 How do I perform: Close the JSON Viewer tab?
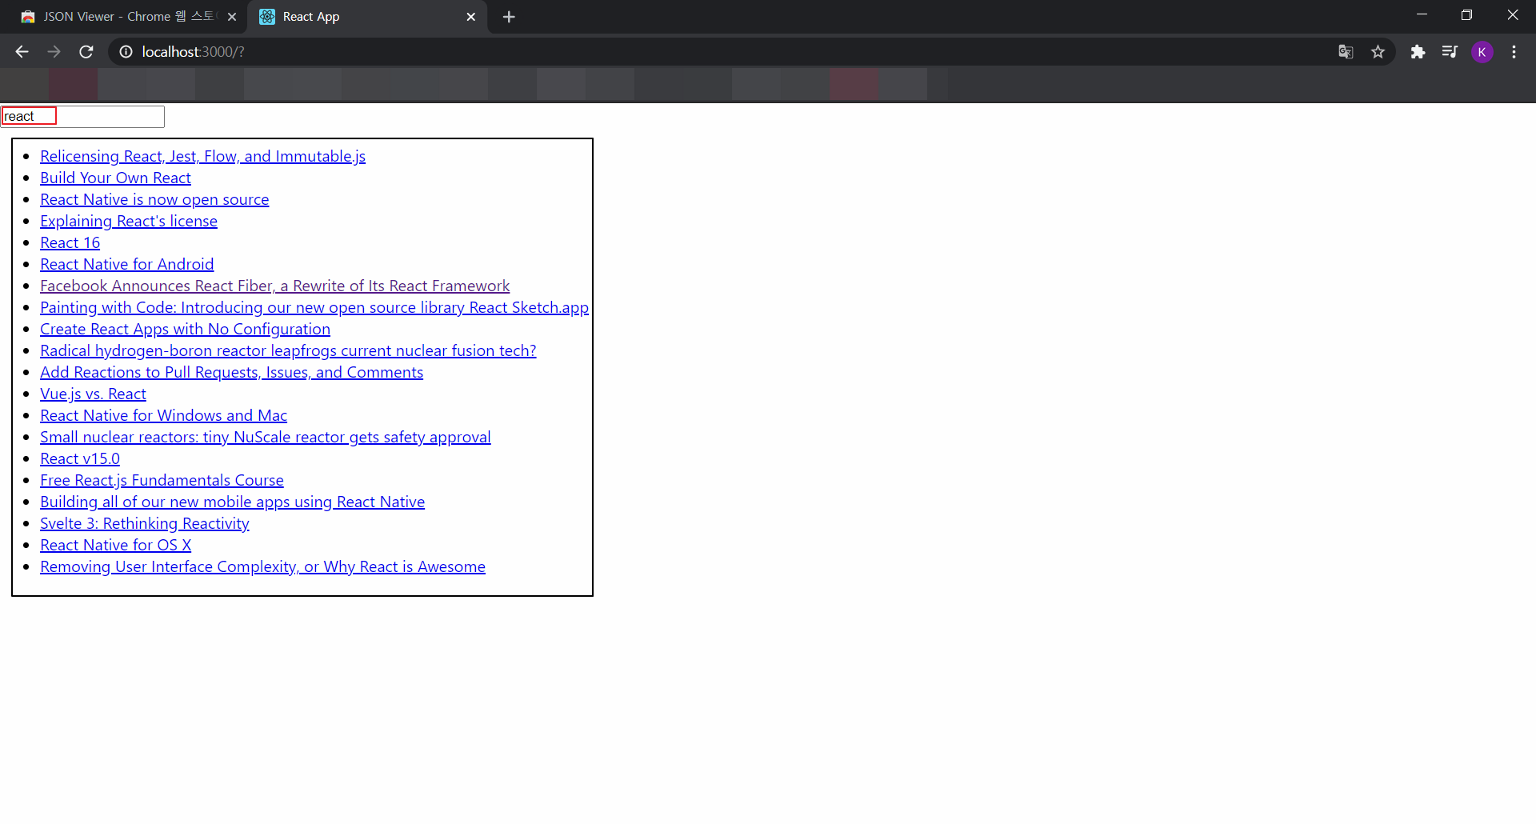pos(232,17)
